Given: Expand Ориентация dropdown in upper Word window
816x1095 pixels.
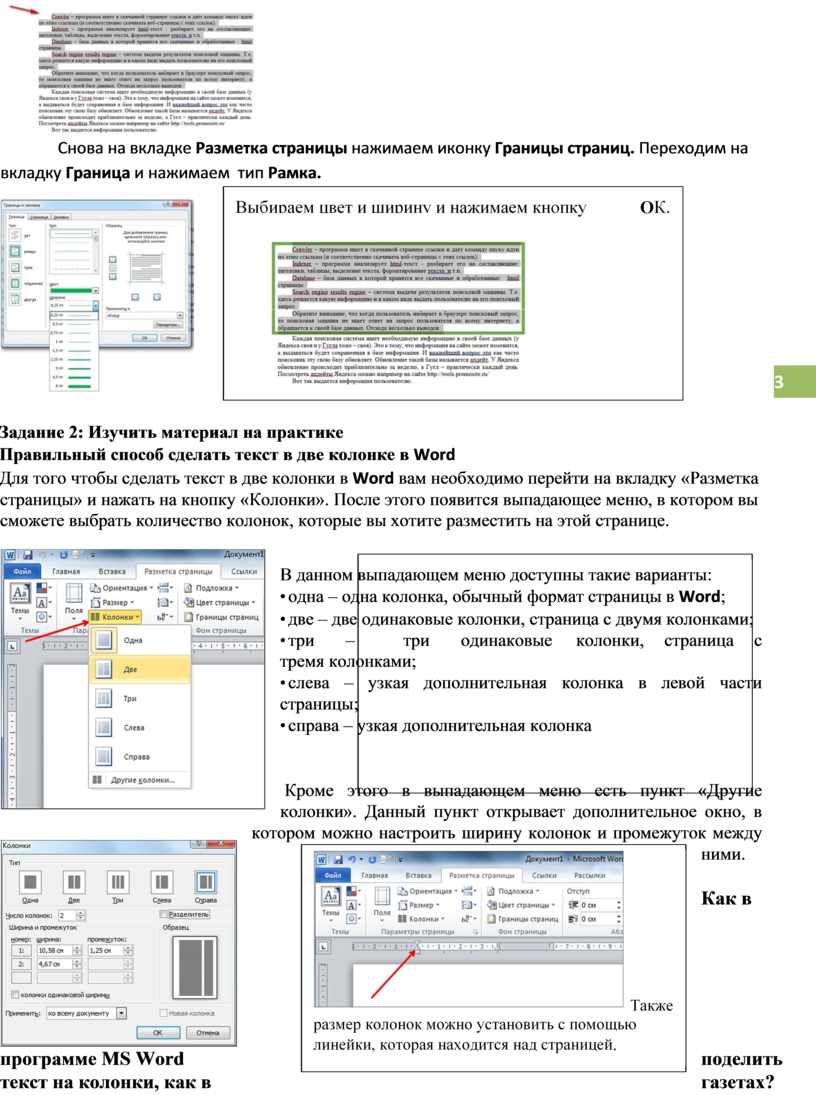Looking at the screenshot, I should [120, 588].
